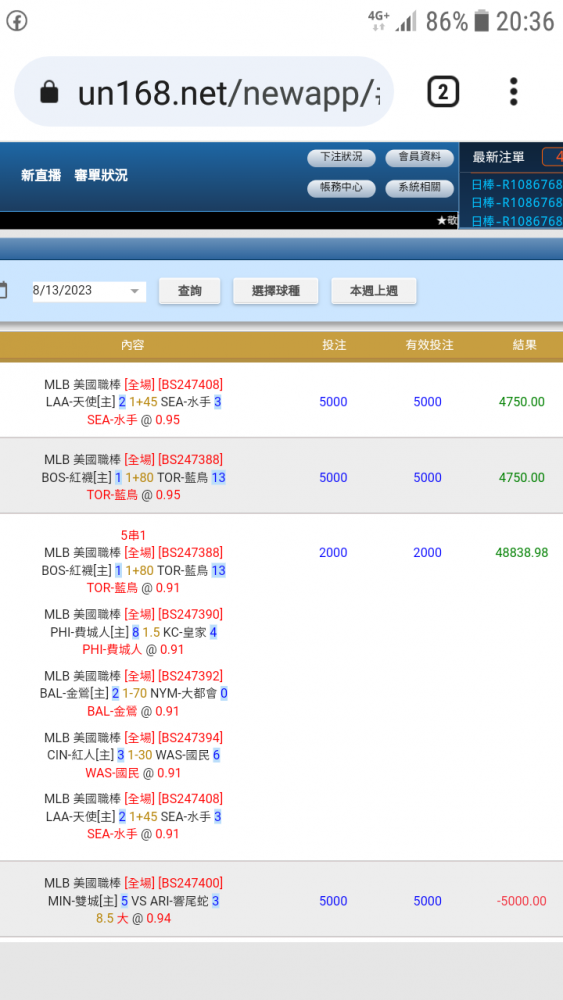Click 8.5 大 @ 0.94 selection
563x1000 pixels.
click(133, 919)
